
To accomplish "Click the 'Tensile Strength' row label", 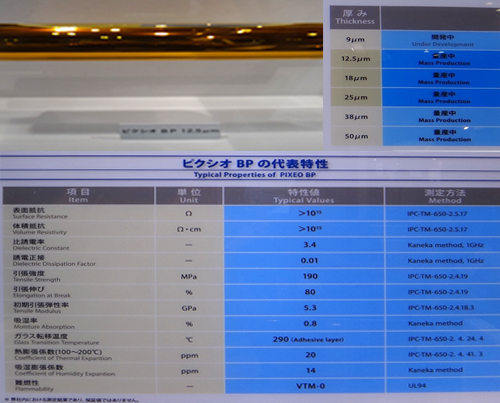I will pos(36,280).
